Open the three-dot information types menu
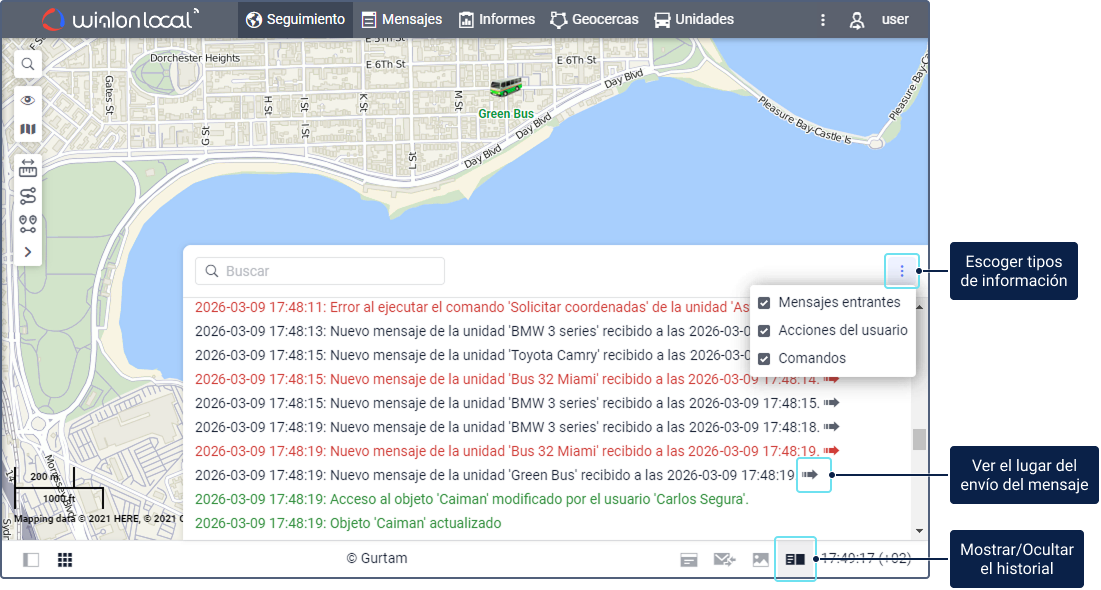The width and height of the screenshot is (1101, 590). [x=902, y=271]
